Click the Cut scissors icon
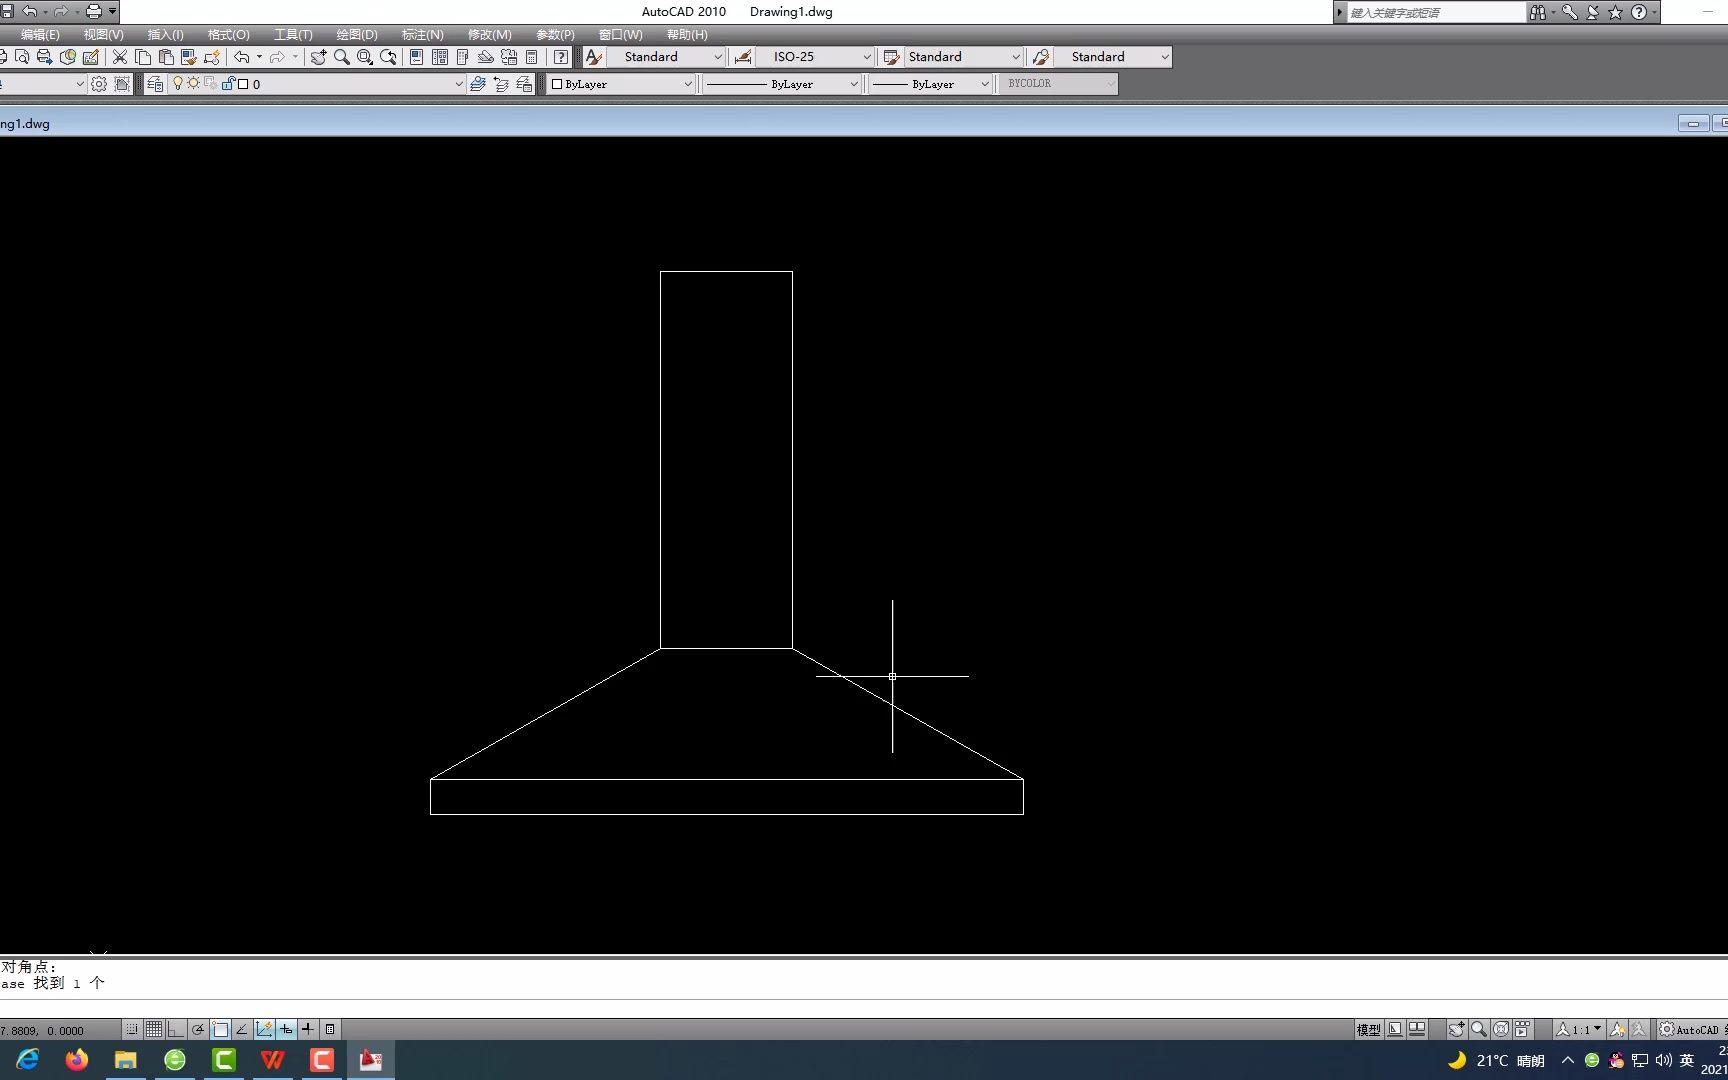The width and height of the screenshot is (1728, 1080). 120,57
